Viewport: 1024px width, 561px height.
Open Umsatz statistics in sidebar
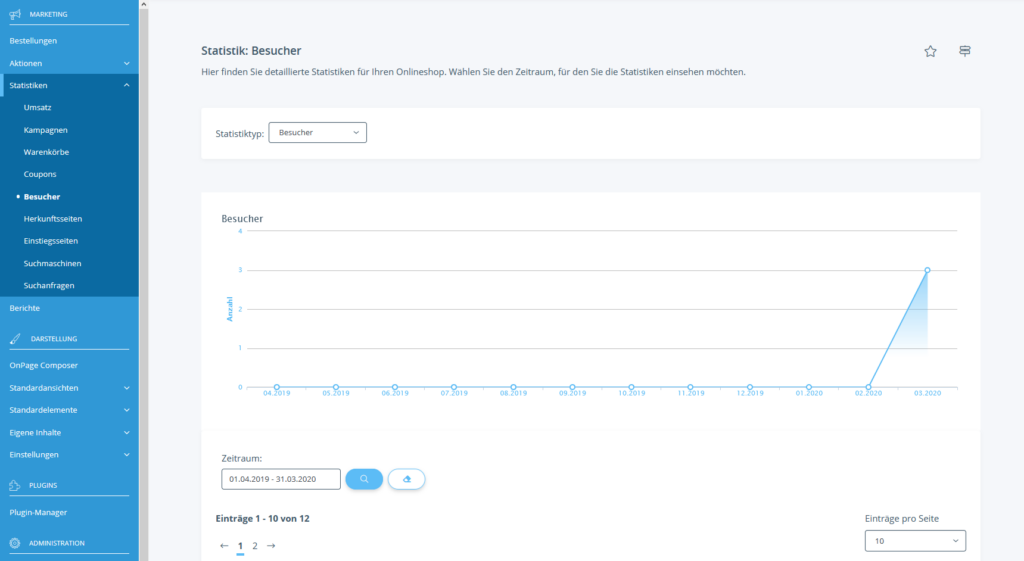click(x=38, y=108)
